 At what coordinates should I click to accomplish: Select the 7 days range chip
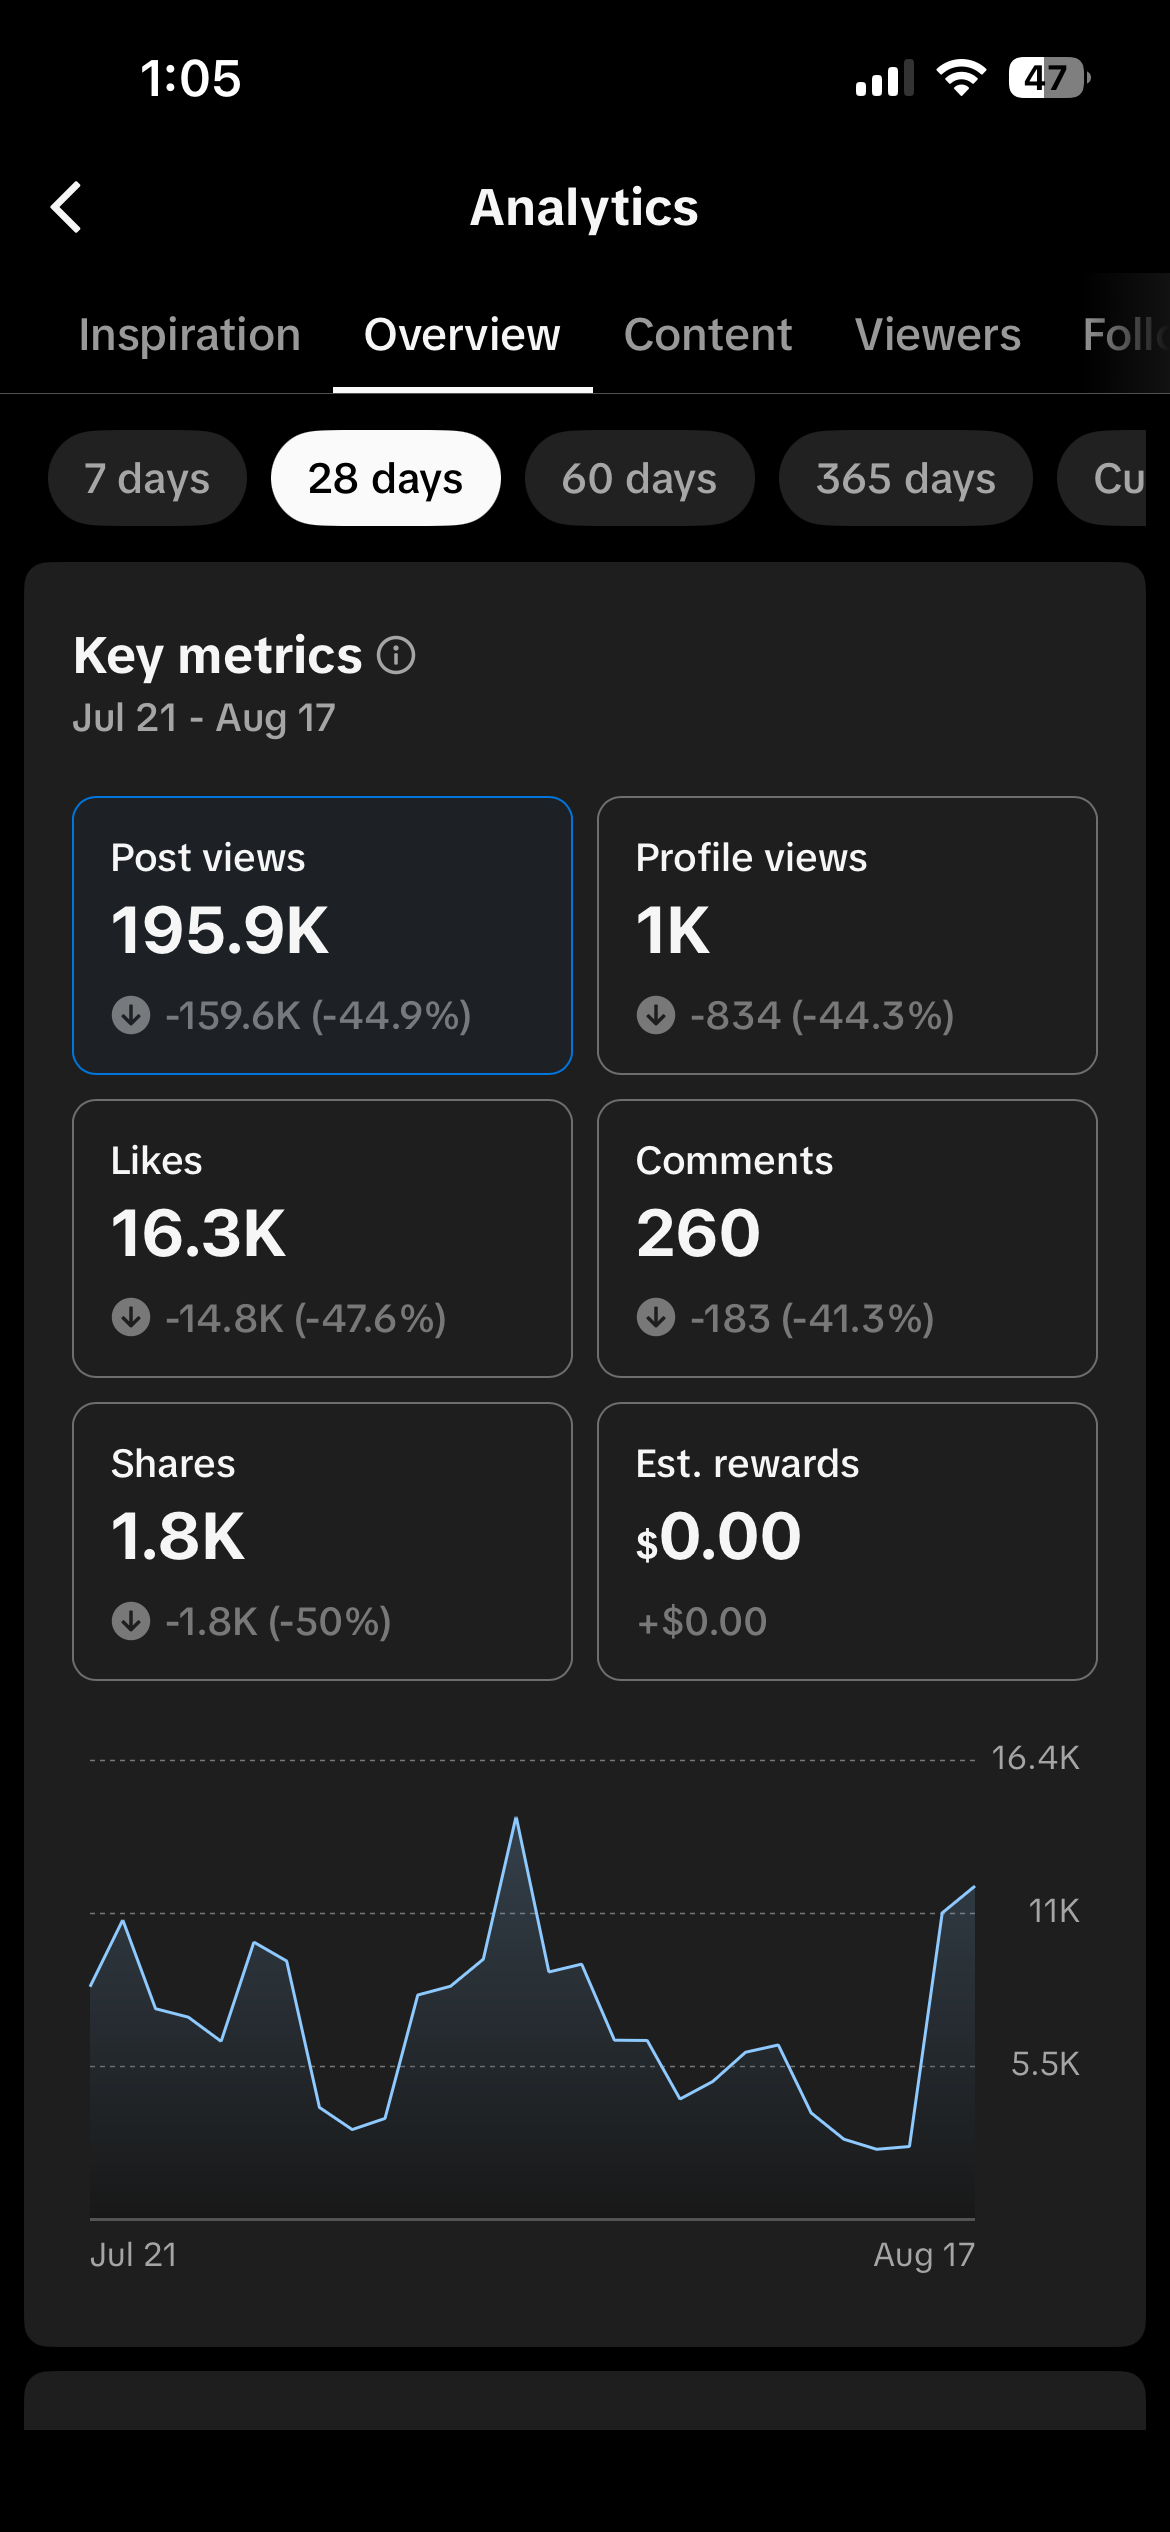pyautogui.click(x=147, y=478)
